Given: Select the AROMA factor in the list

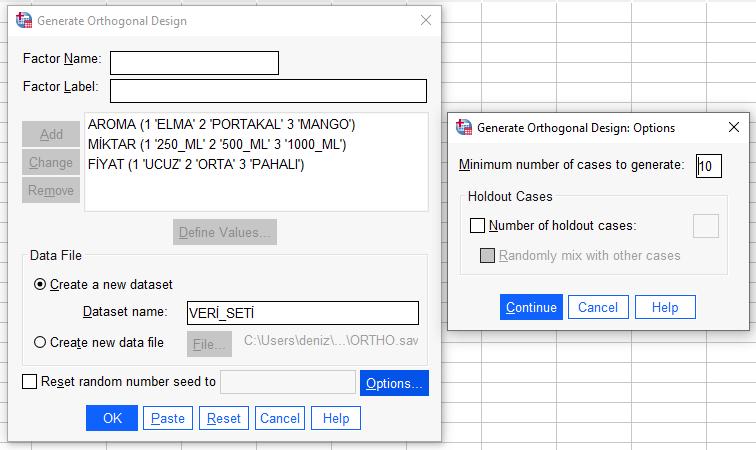Looking at the screenshot, I should [221, 125].
